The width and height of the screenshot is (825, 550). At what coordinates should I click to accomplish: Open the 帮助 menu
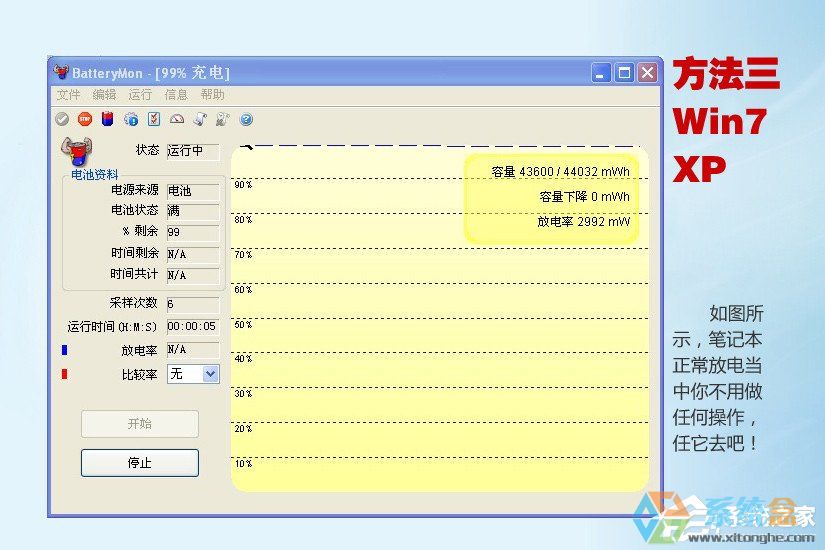click(x=212, y=95)
